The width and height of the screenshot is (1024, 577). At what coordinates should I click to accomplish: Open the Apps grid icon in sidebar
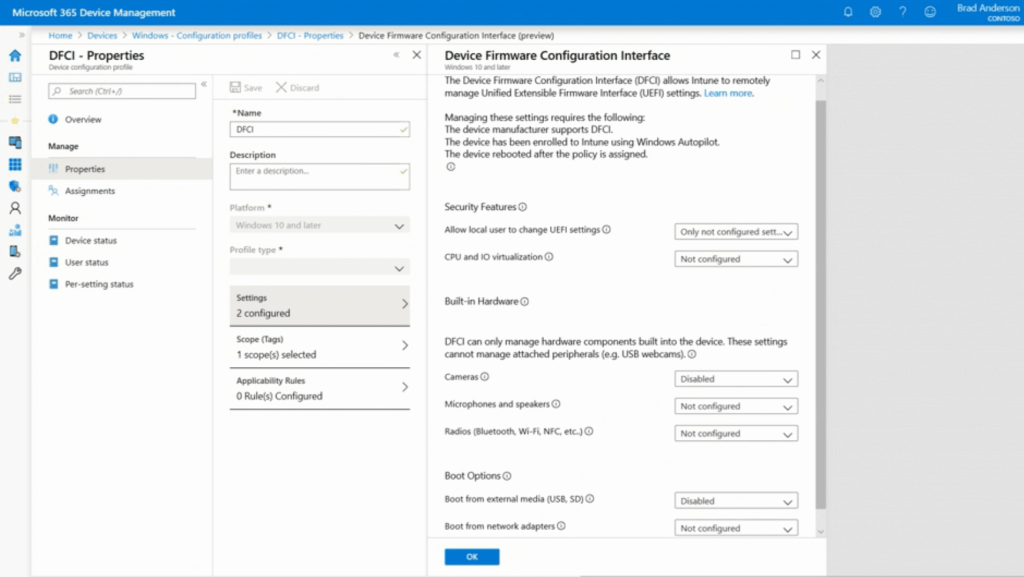[15, 164]
